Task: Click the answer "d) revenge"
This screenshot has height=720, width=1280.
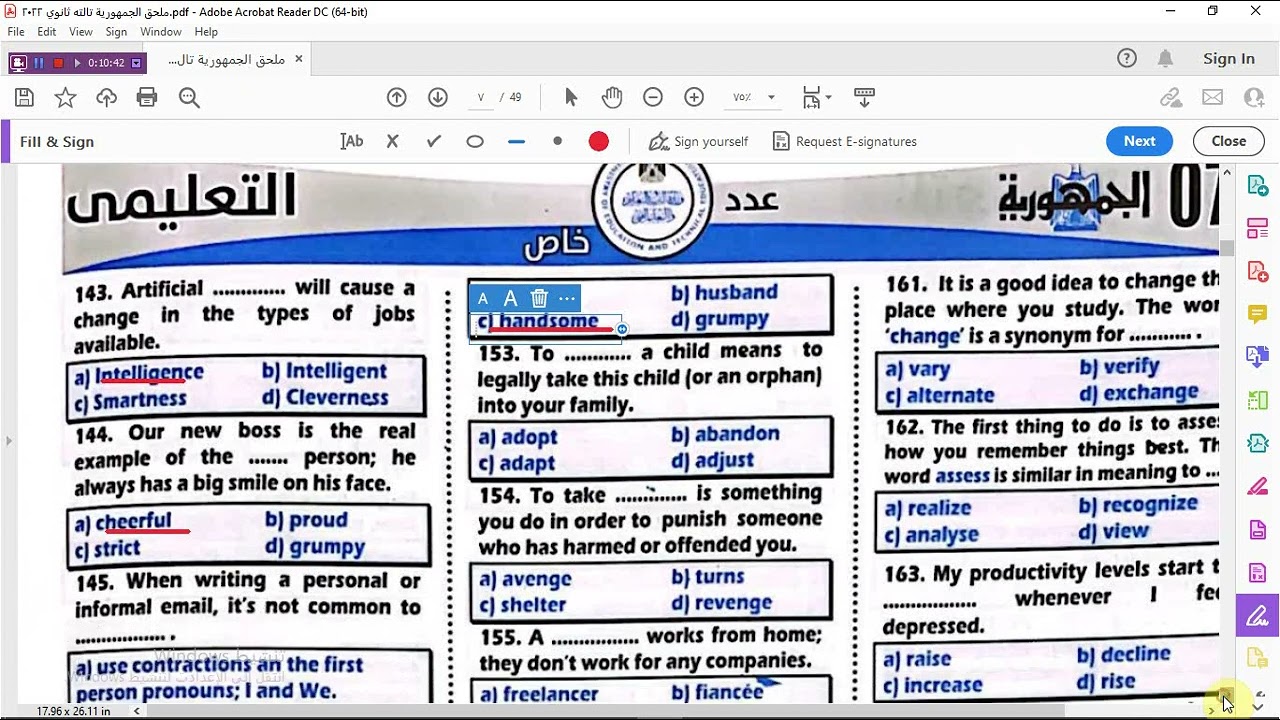Action: coord(721,603)
